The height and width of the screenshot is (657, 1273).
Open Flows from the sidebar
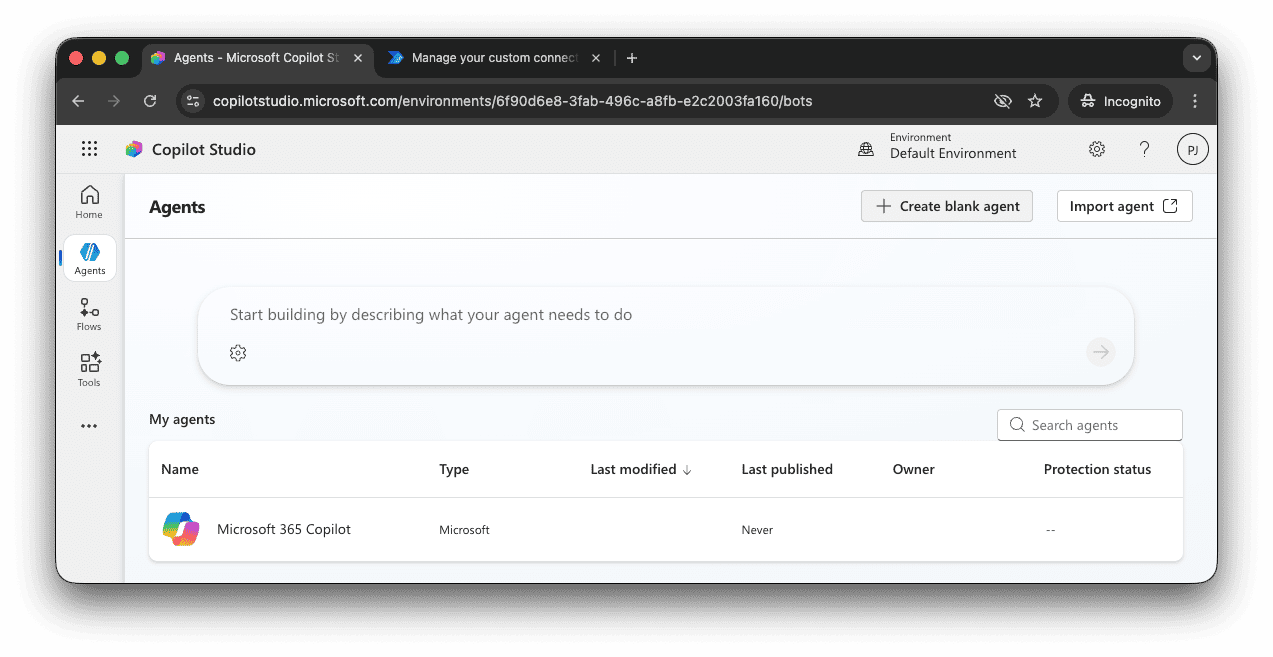tap(89, 314)
